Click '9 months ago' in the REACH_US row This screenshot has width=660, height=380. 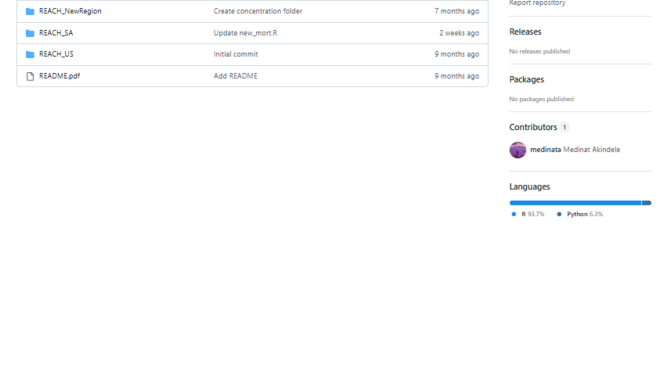(x=457, y=54)
